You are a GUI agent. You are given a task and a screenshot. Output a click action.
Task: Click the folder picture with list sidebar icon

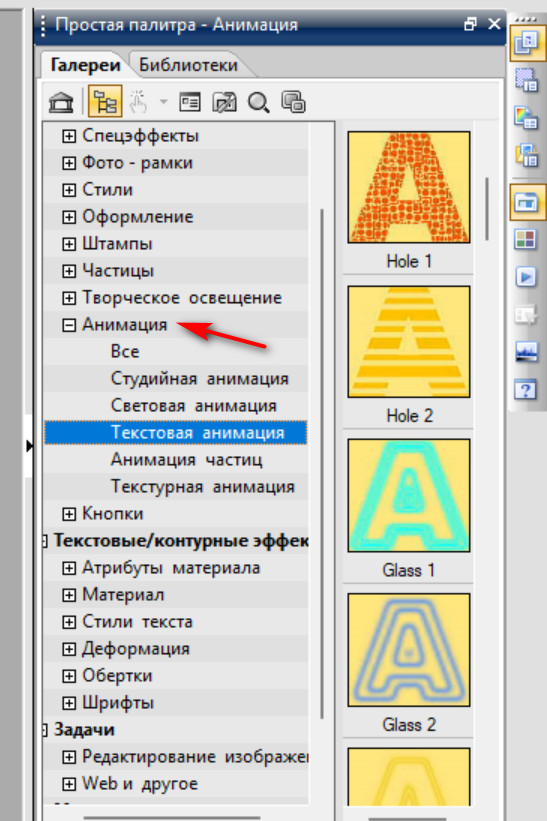[x=527, y=155]
